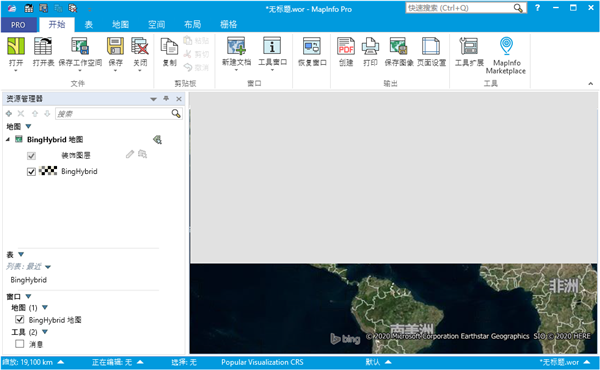Image resolution: width=600 pixels, height=370 pixels.
Task: Open the 表 section dropdown arrow
Action: click(21, 254)
